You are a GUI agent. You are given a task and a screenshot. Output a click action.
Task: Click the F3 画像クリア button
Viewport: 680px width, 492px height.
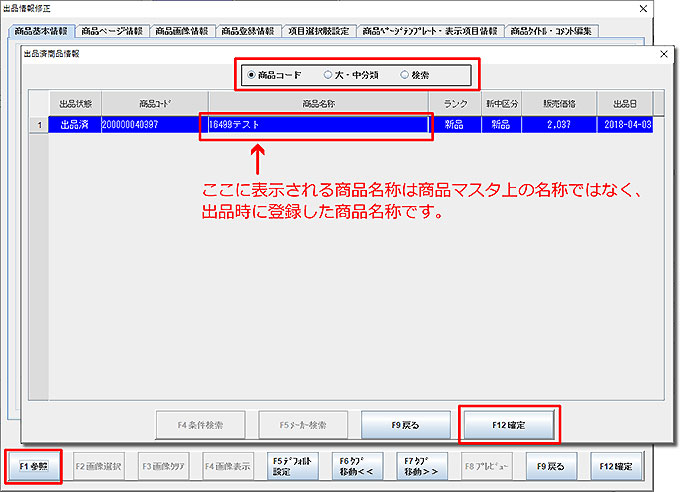163,466
